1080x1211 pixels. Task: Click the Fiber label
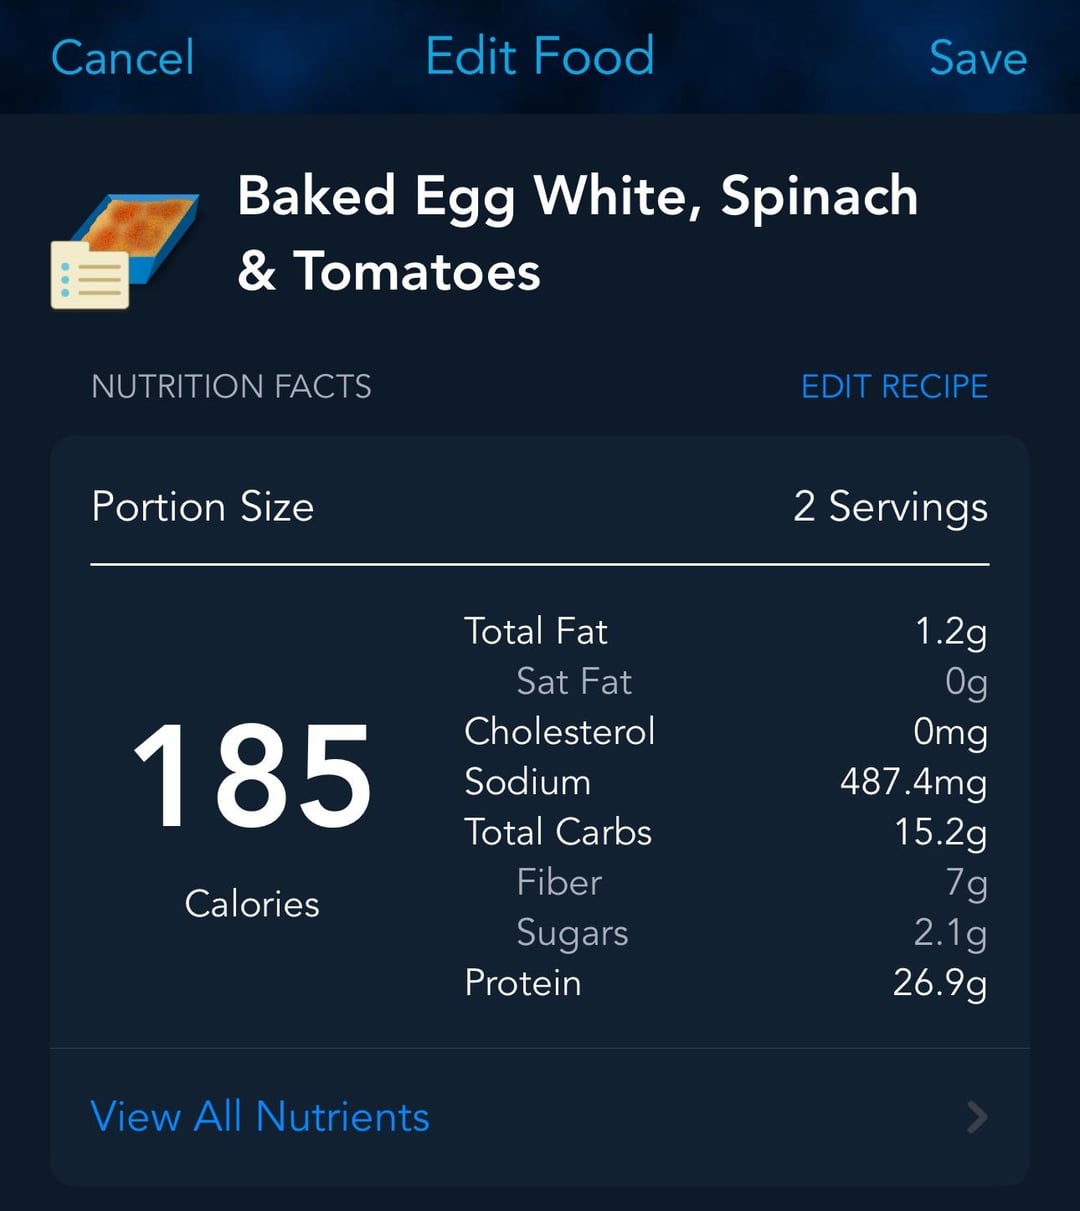click(559, 882)
